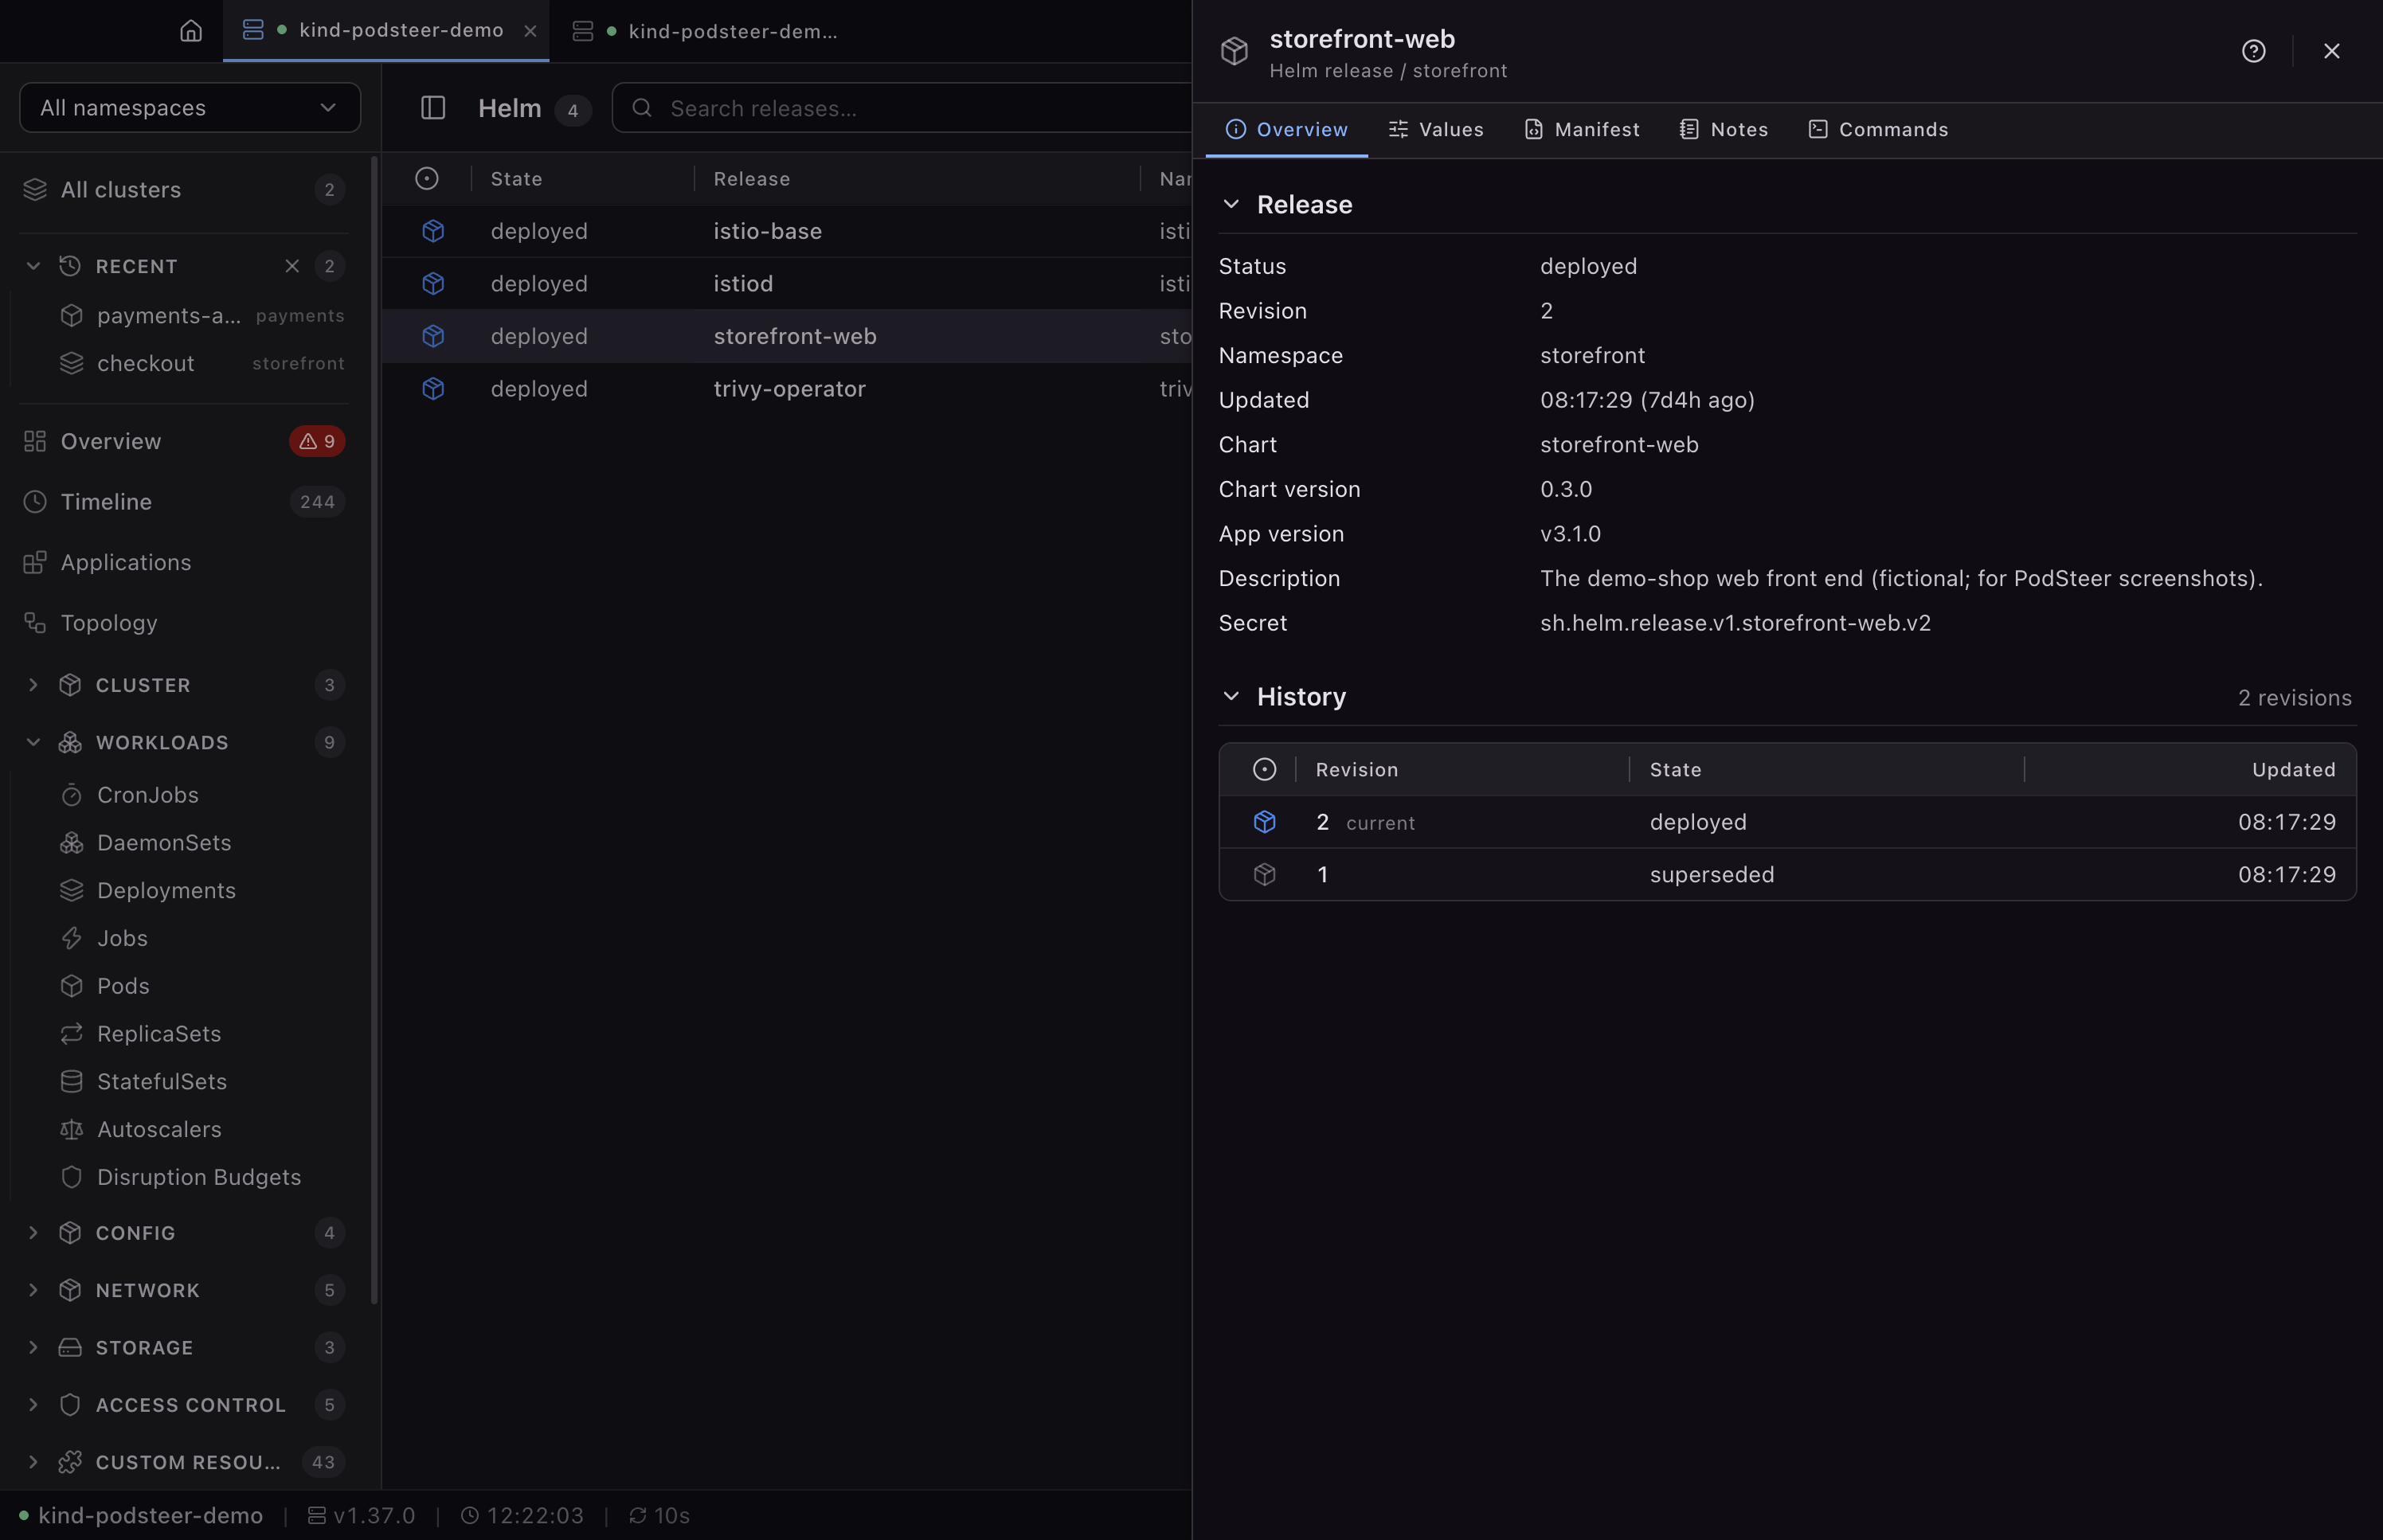
Task: Open the All namespaces dropdown
Action: (190, 108)
